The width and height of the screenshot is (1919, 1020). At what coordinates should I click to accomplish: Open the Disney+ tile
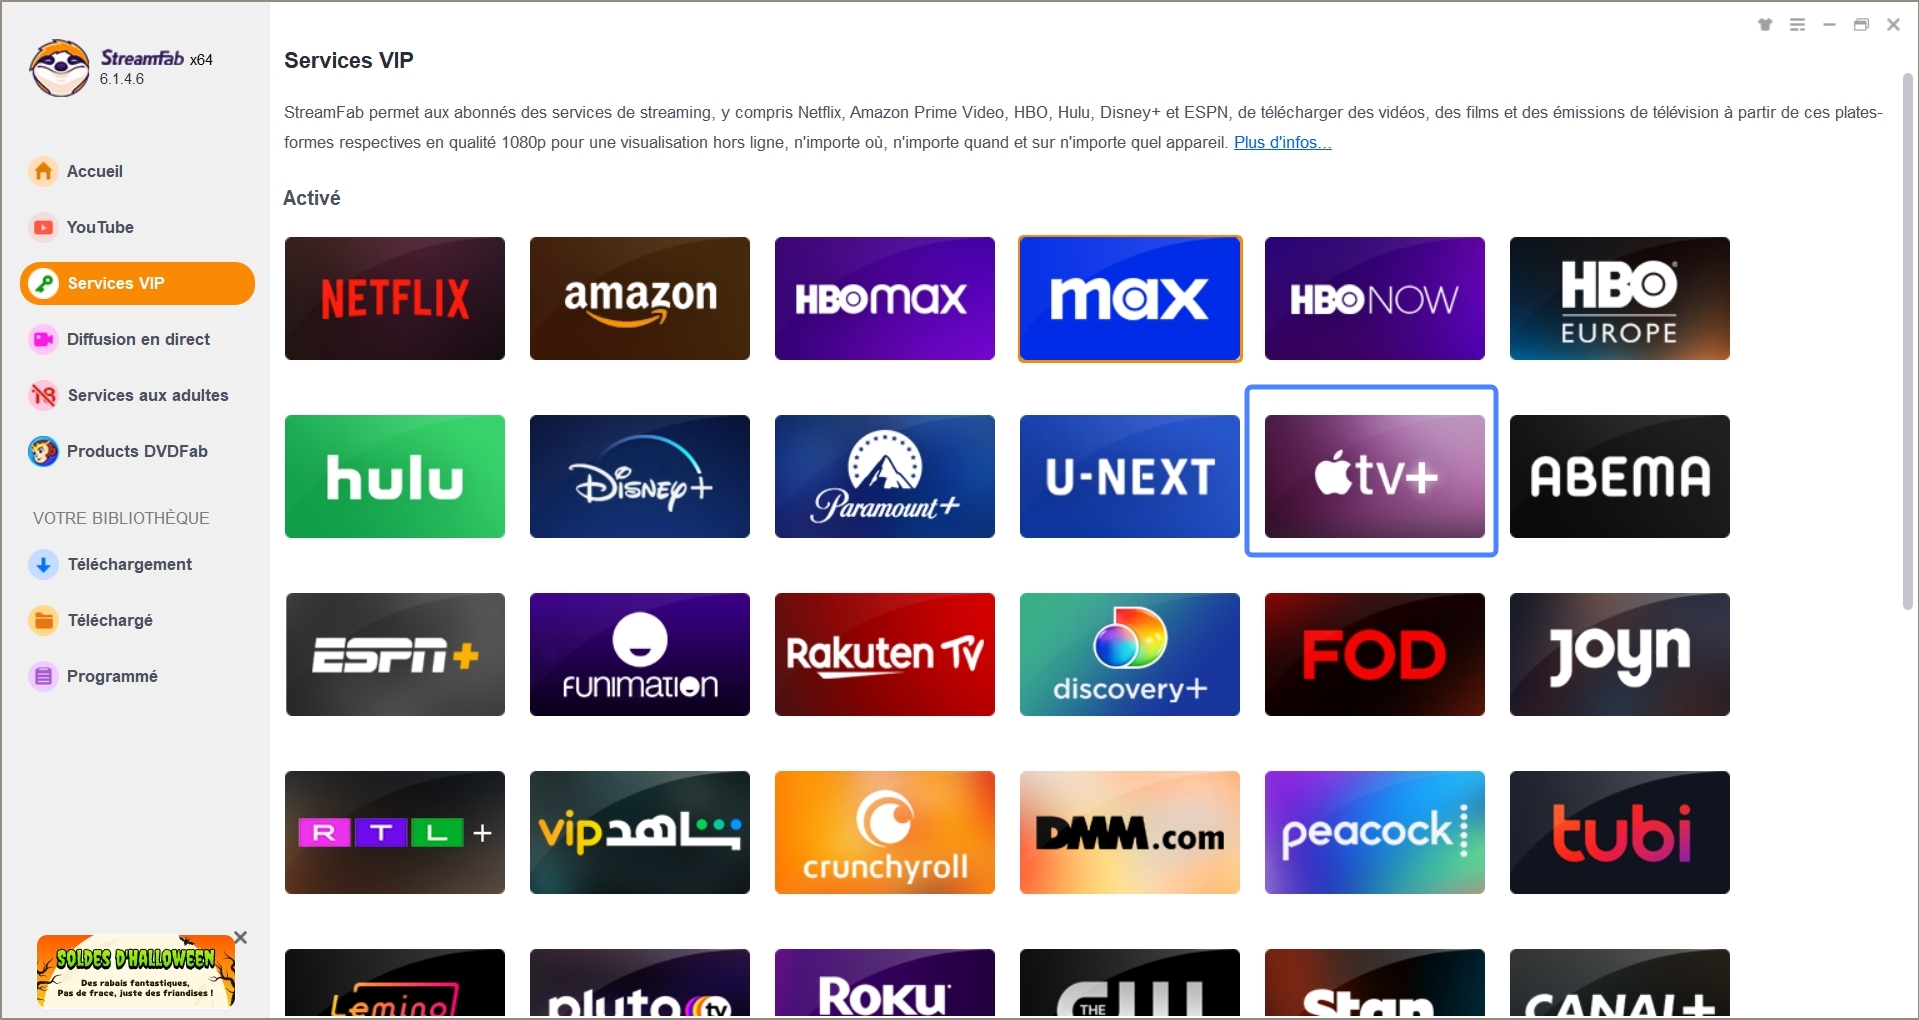pyautogui.click(x=639, y=476)
